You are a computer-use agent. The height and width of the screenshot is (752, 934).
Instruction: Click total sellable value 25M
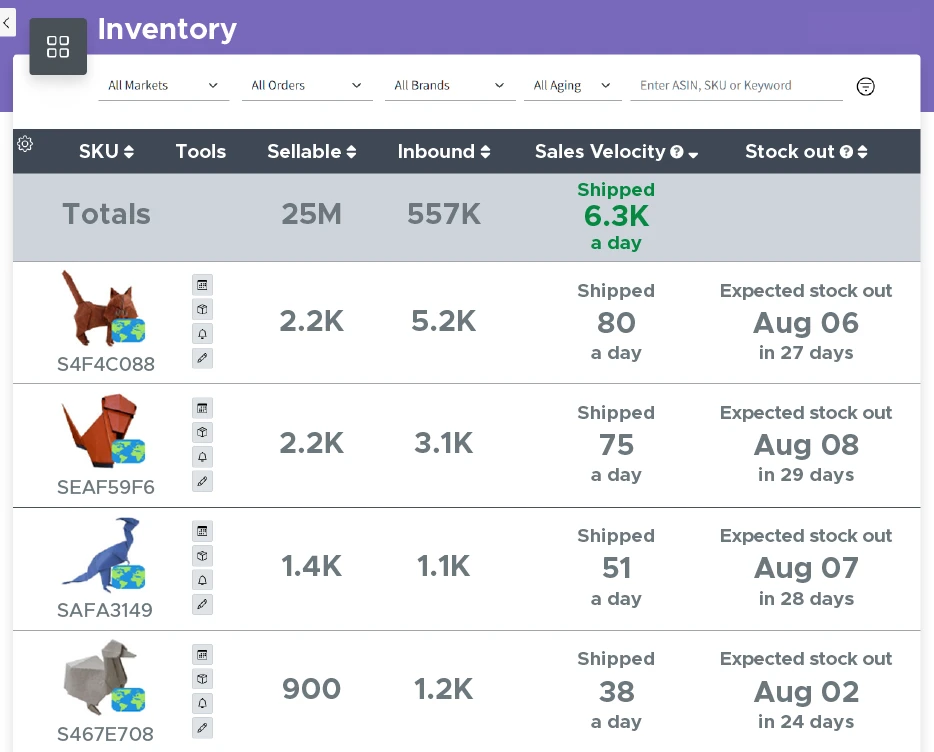(312, 214)
